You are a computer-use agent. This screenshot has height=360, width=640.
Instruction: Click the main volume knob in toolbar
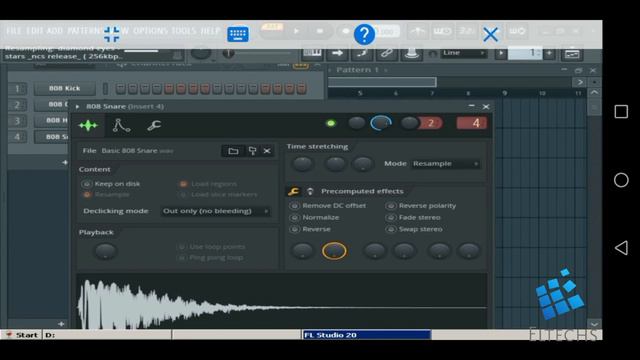201,53
